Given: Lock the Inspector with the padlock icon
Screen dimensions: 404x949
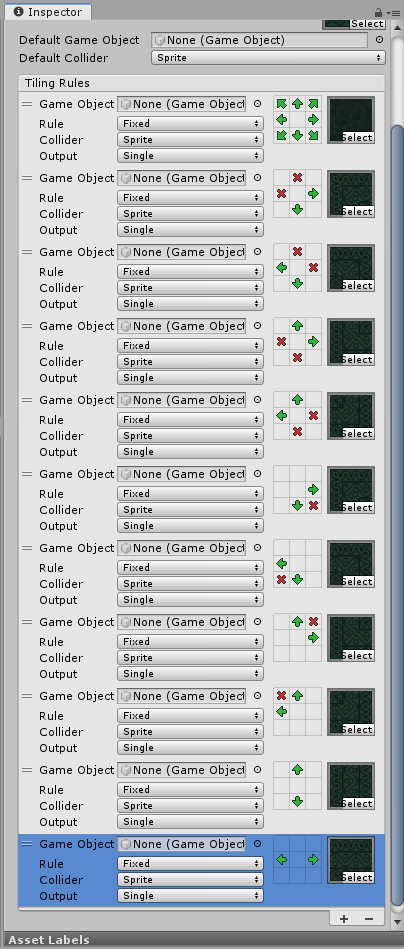Looking at the screenshot, I should pos(378,12).
